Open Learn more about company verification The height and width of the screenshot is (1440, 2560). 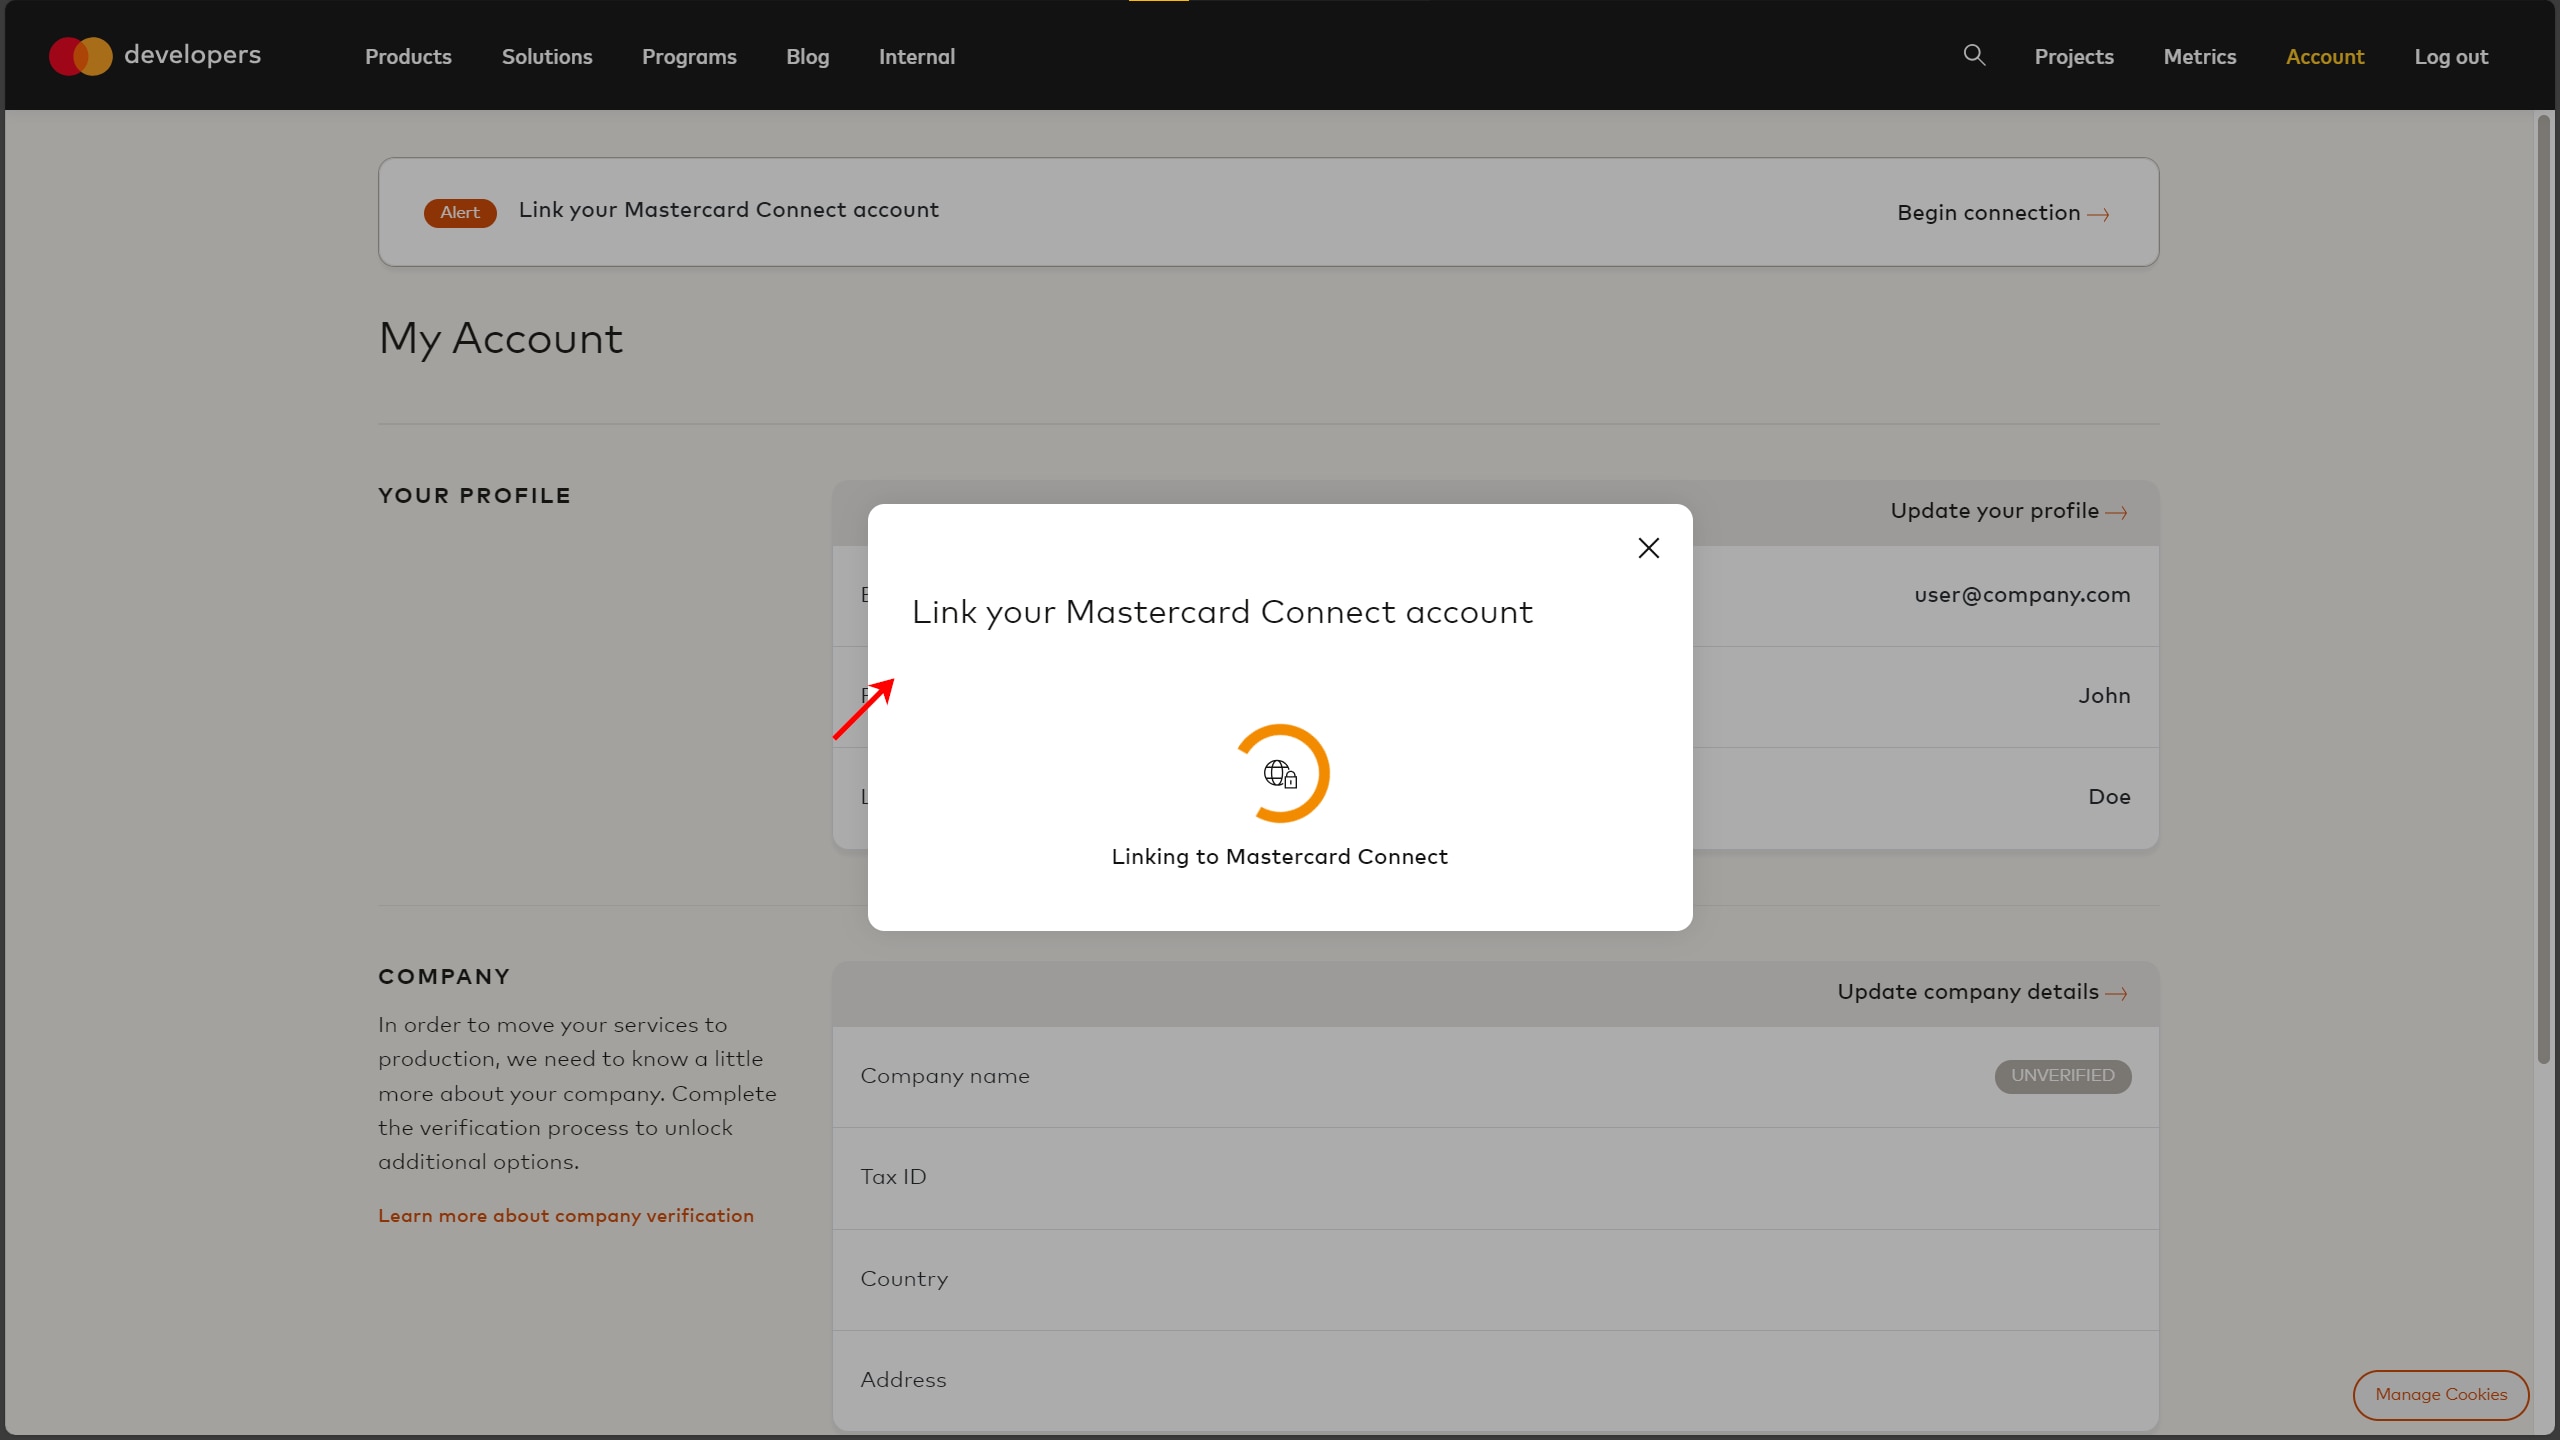tap(566, 1216)
